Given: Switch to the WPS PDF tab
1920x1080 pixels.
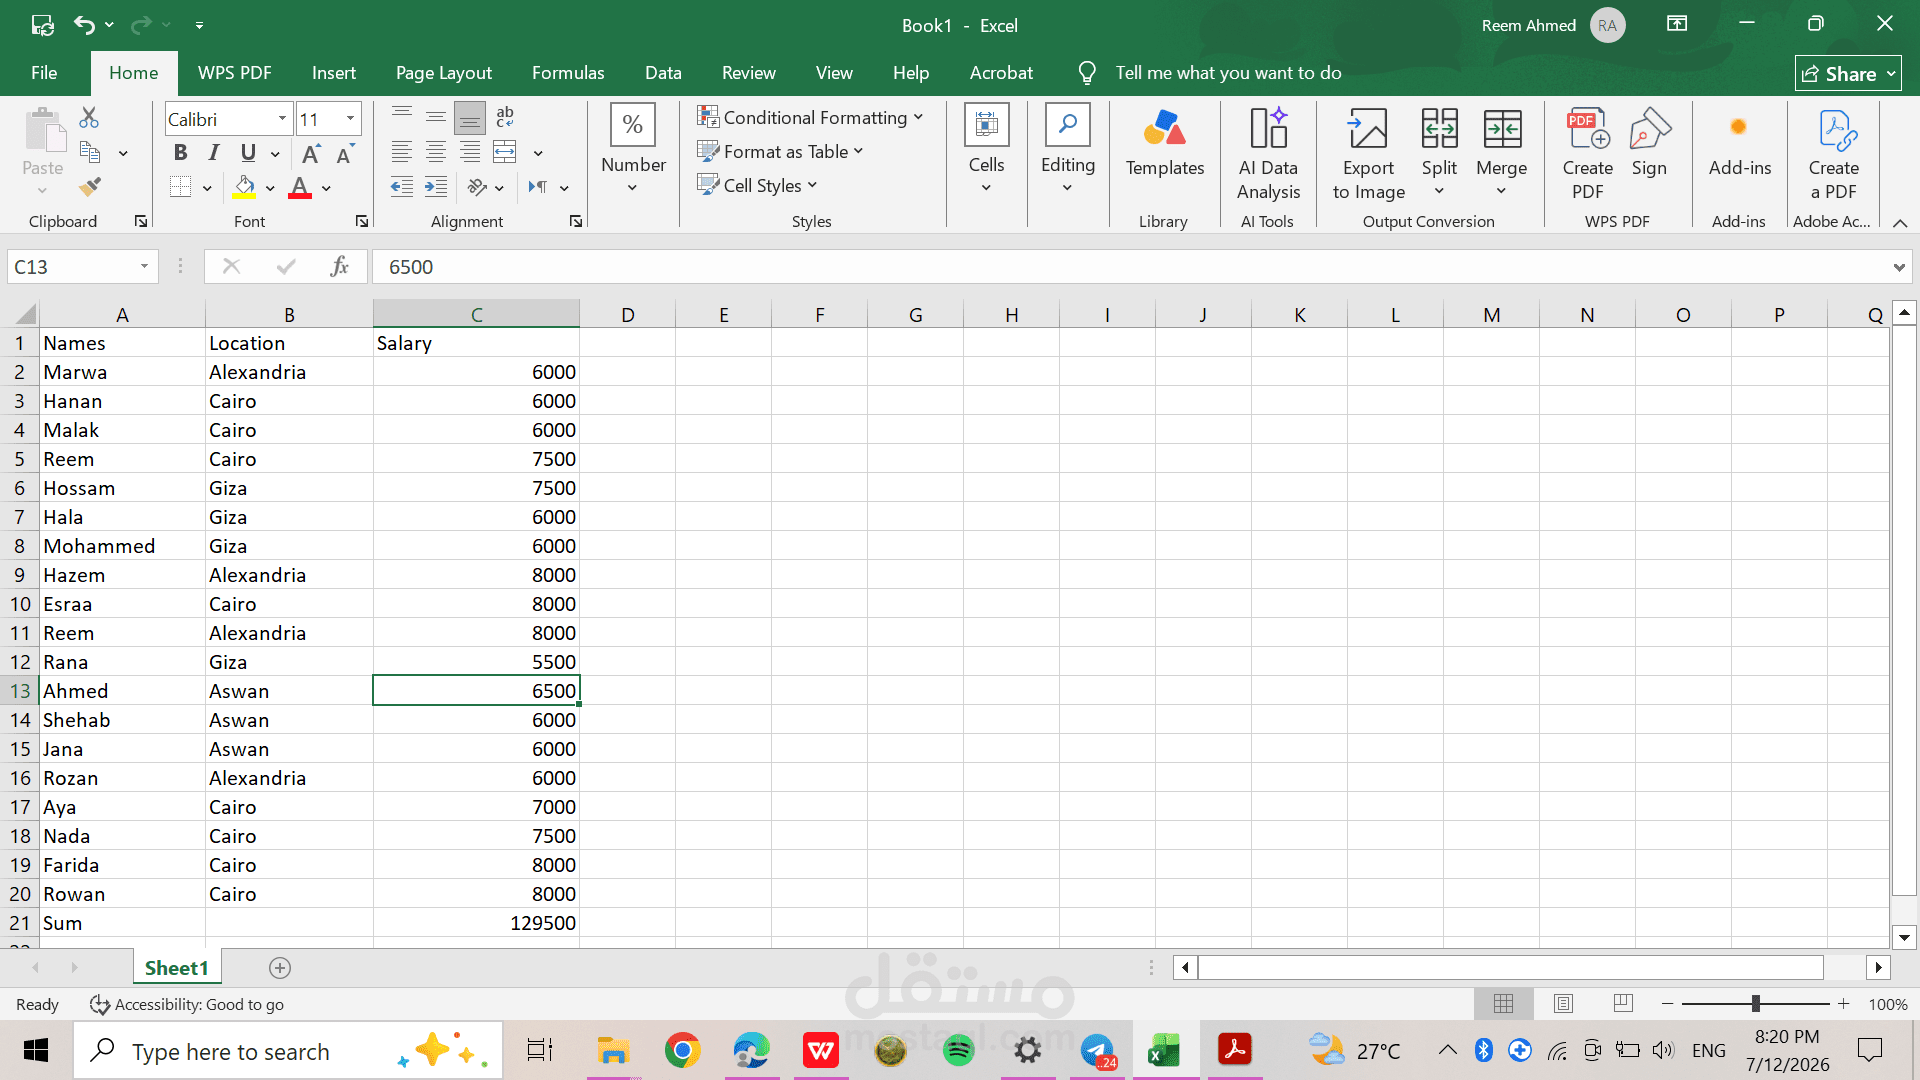Looking at the screenshot, I should pos(235,73).
